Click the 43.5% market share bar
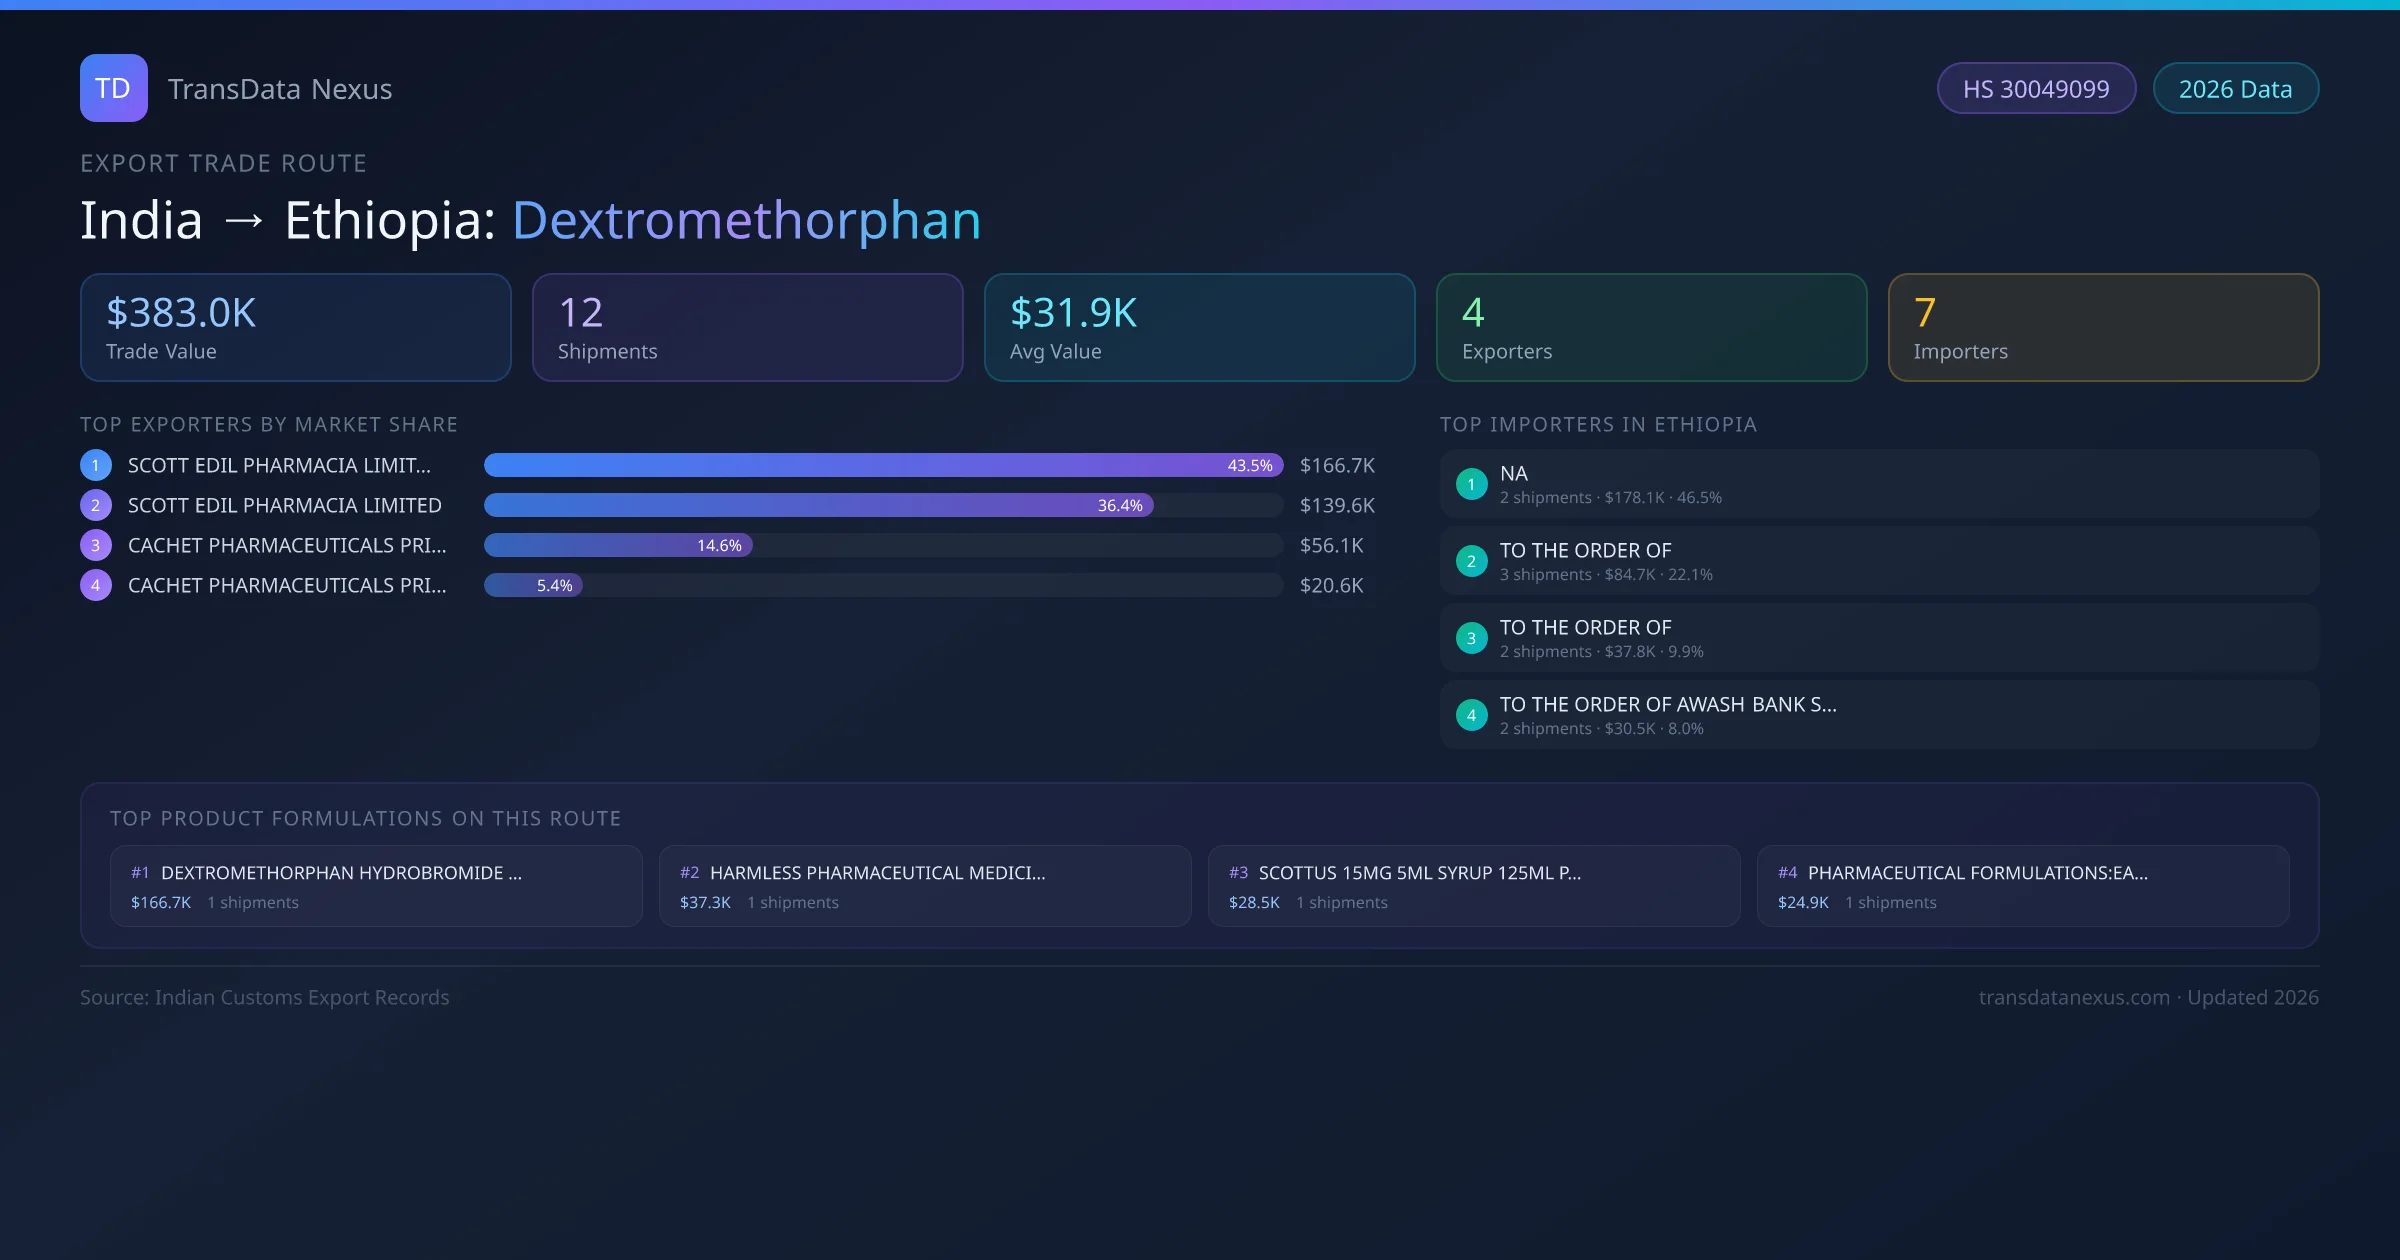Screen dimensions: 2400x1260 (x=882, y=465)
